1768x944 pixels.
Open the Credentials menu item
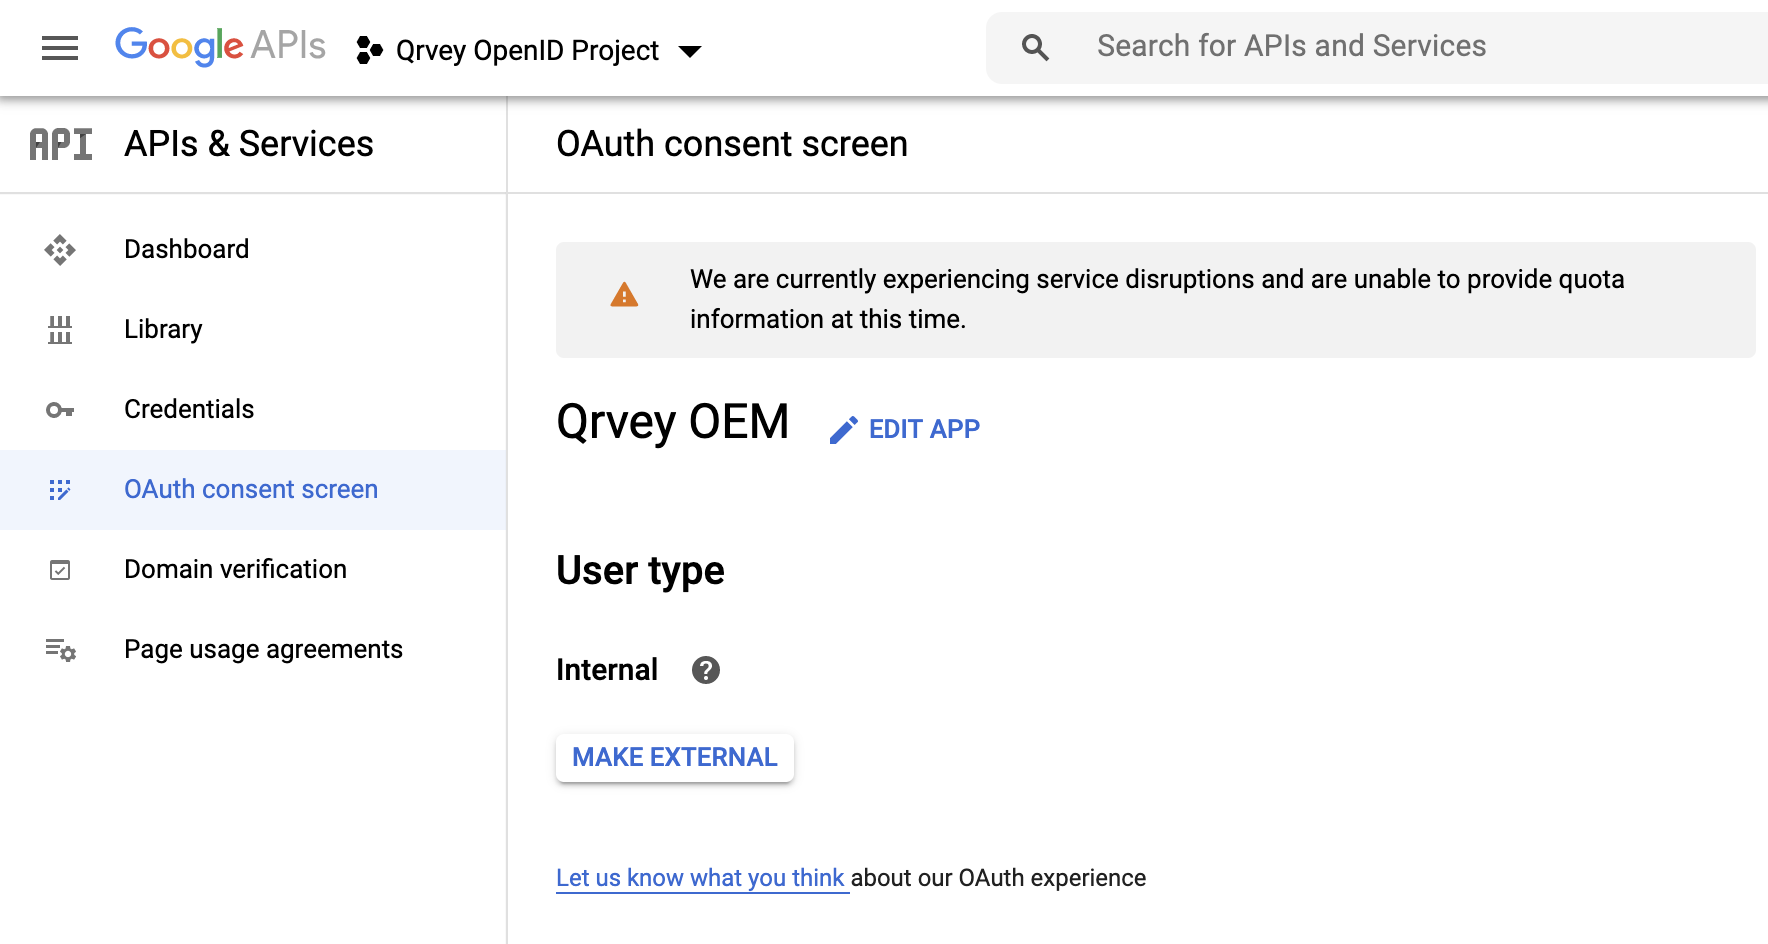[253, 409]
